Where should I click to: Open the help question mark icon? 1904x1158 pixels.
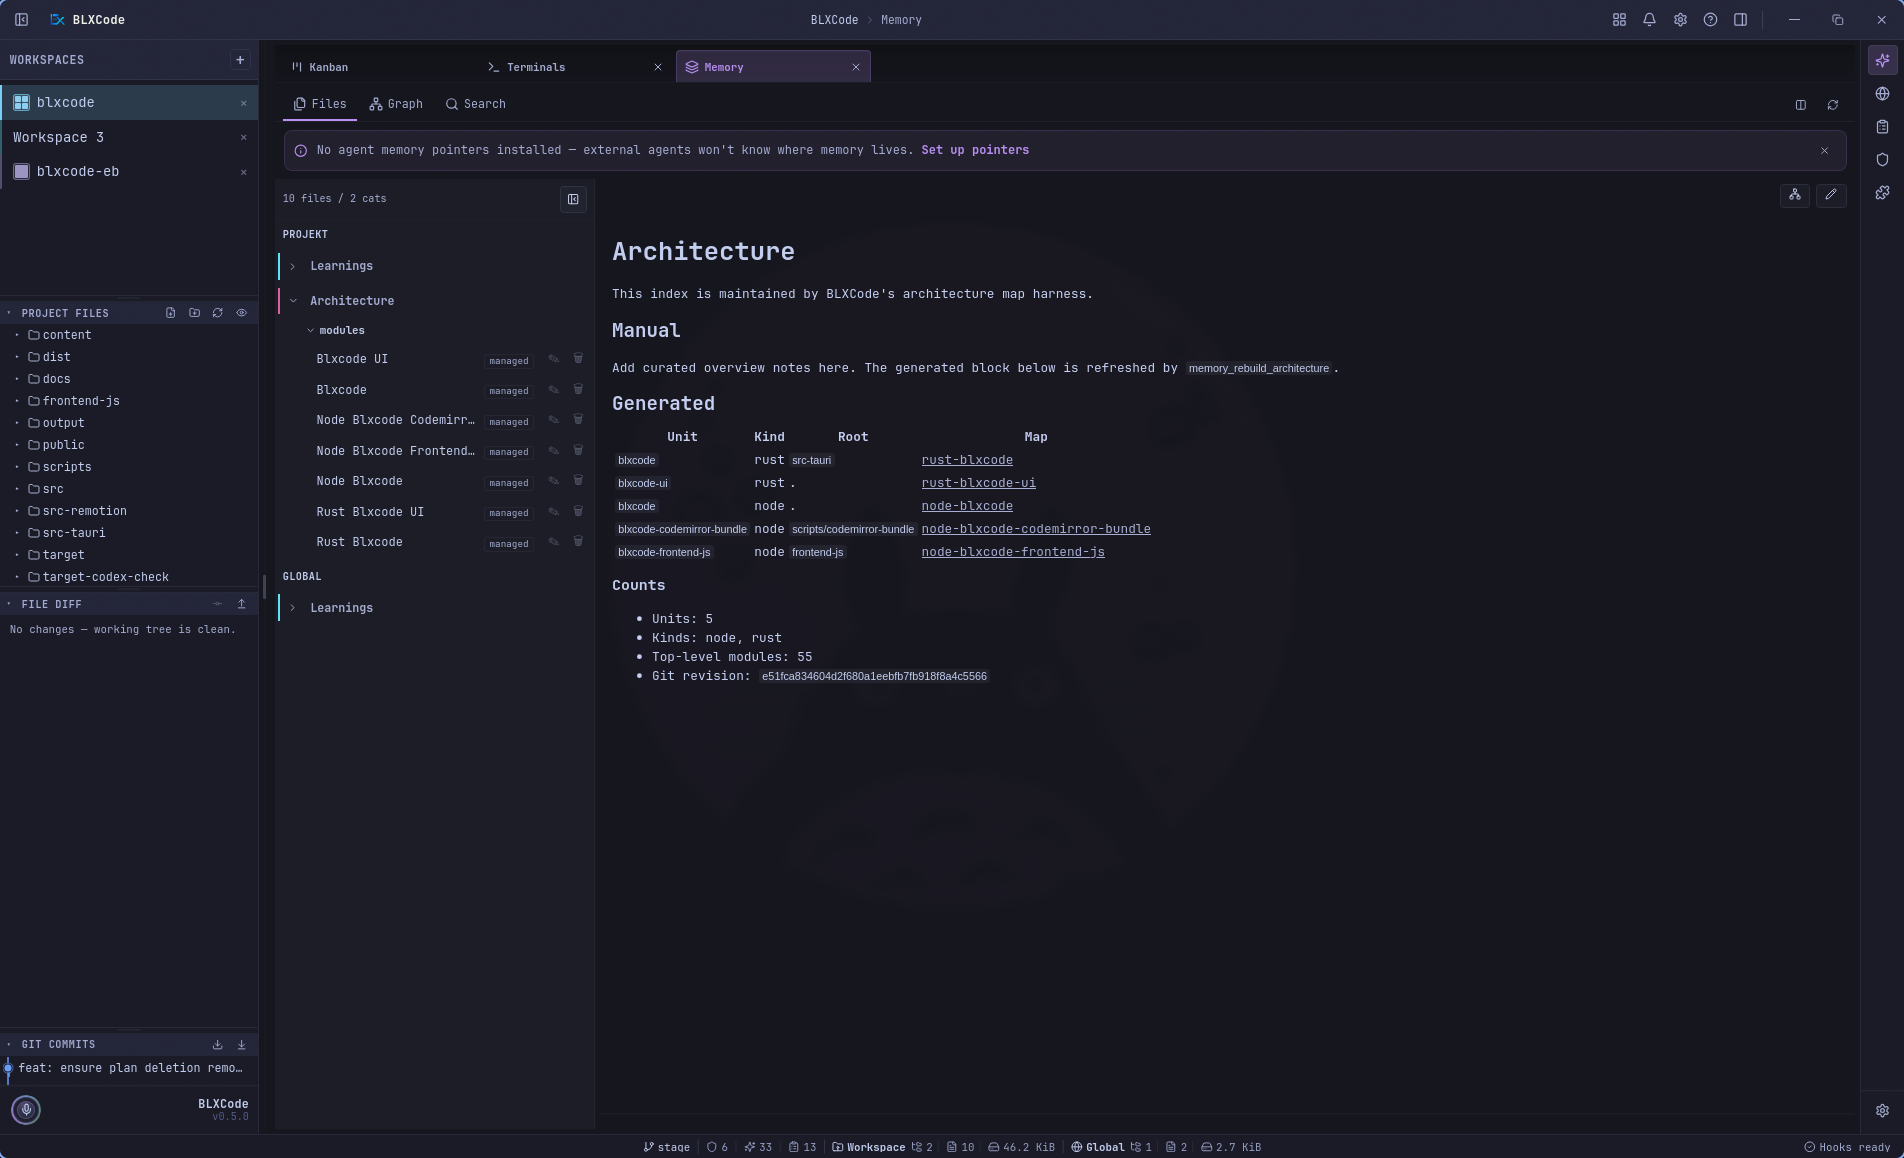(x=1710, y=20)
